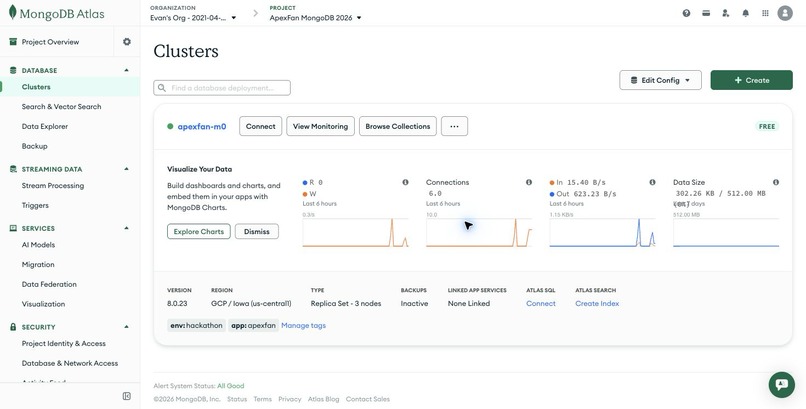Click the View Monitoring button

(320, 126)
